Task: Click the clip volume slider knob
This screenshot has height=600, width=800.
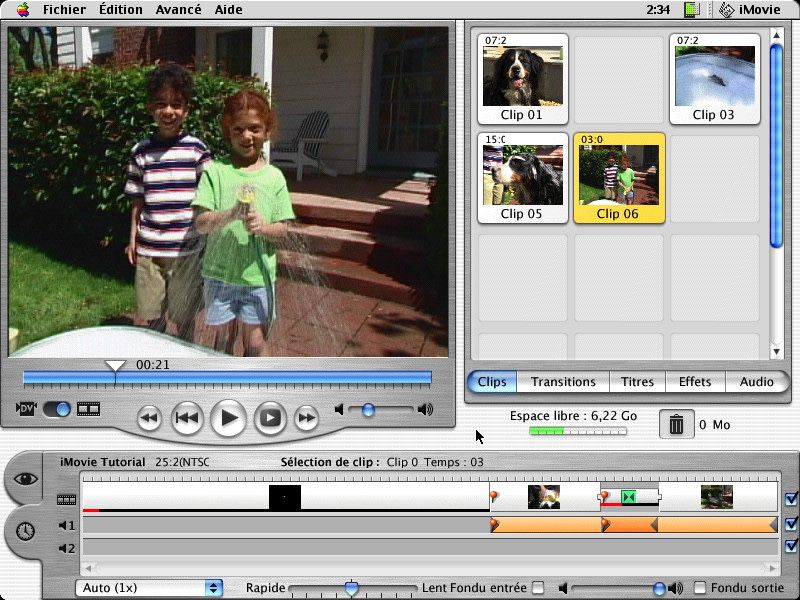Action: click(x=659, y=588)
